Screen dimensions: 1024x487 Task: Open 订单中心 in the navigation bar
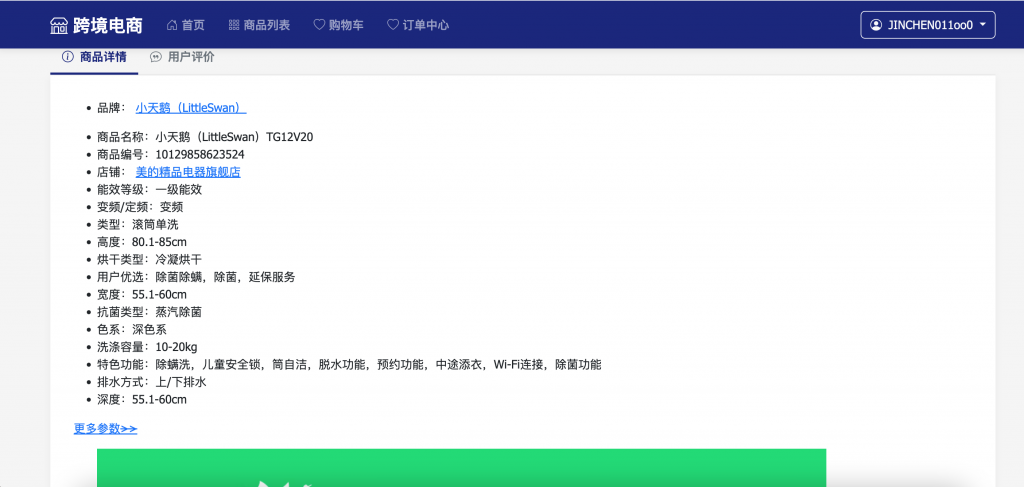[418, 25]
